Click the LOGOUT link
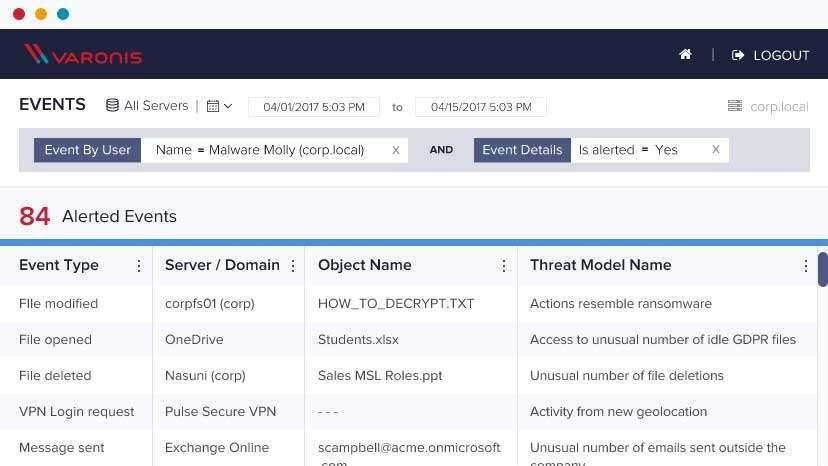Screen dimensions: 828x466 770,55
